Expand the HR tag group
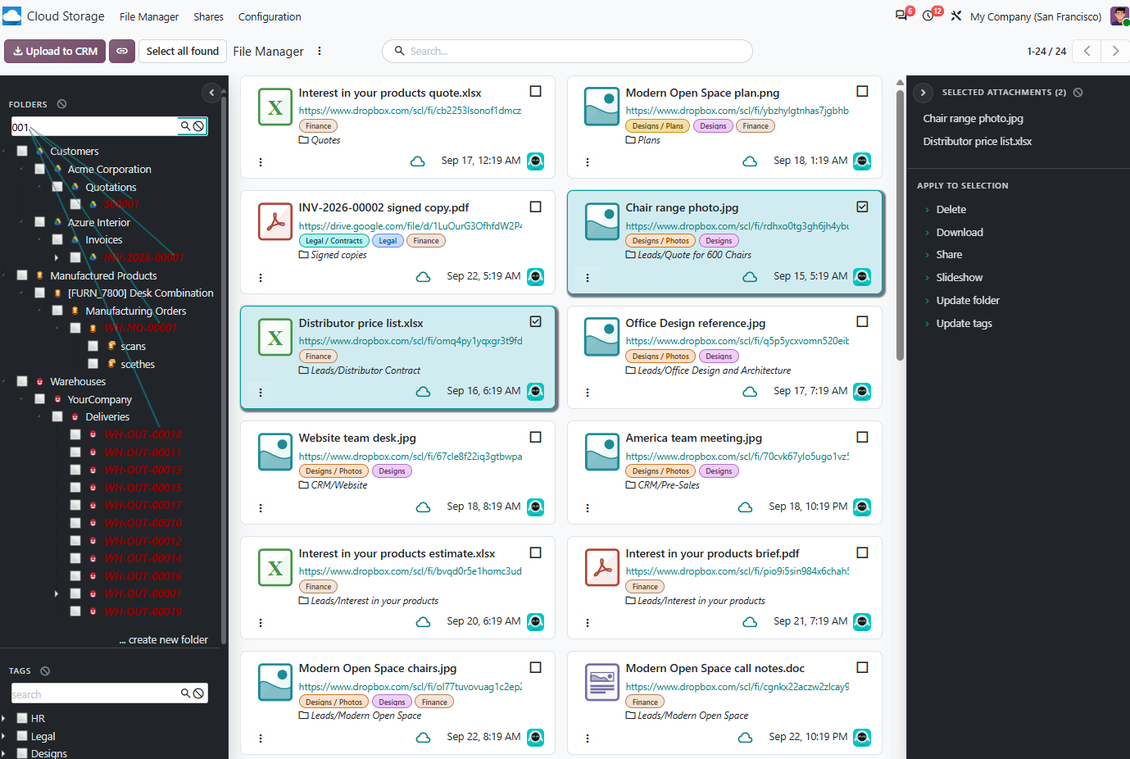 (x=4, y=718)
